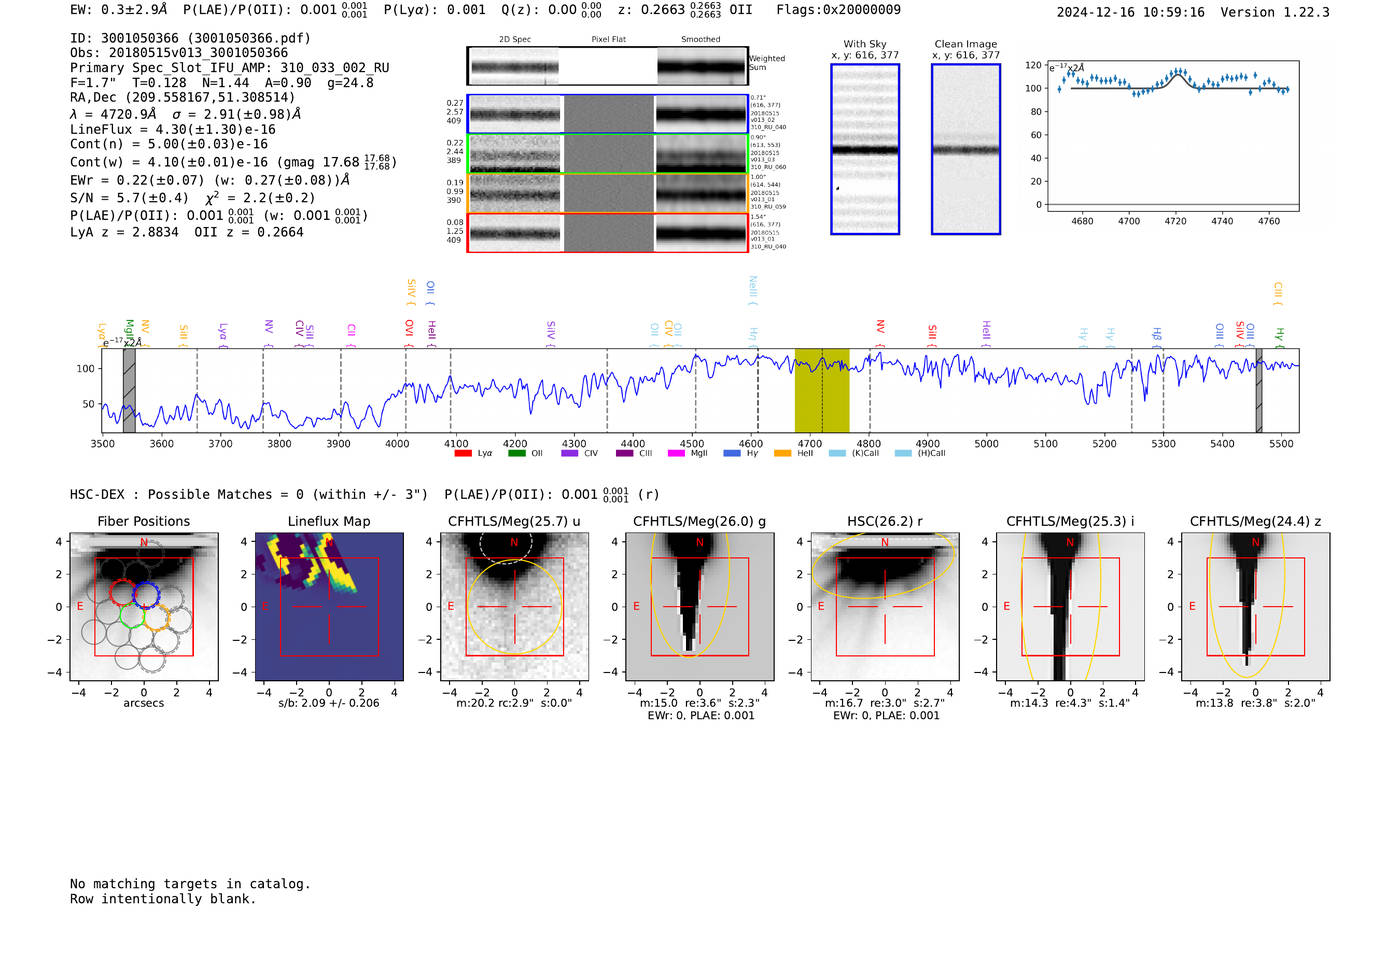The height and width of the screenshot is (953, 1400).
Task: Click the HSC-DEX Possible Matches line
Action: 364,494
